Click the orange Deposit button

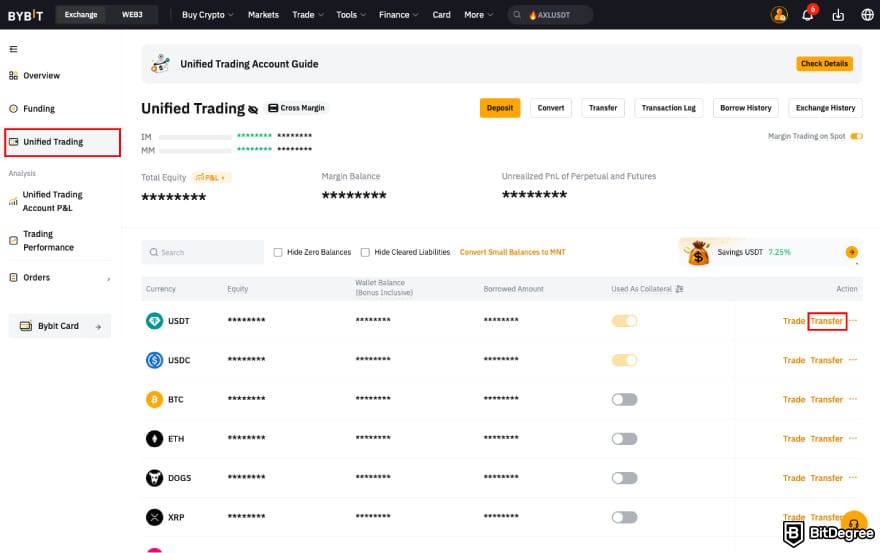coord(499,108)
